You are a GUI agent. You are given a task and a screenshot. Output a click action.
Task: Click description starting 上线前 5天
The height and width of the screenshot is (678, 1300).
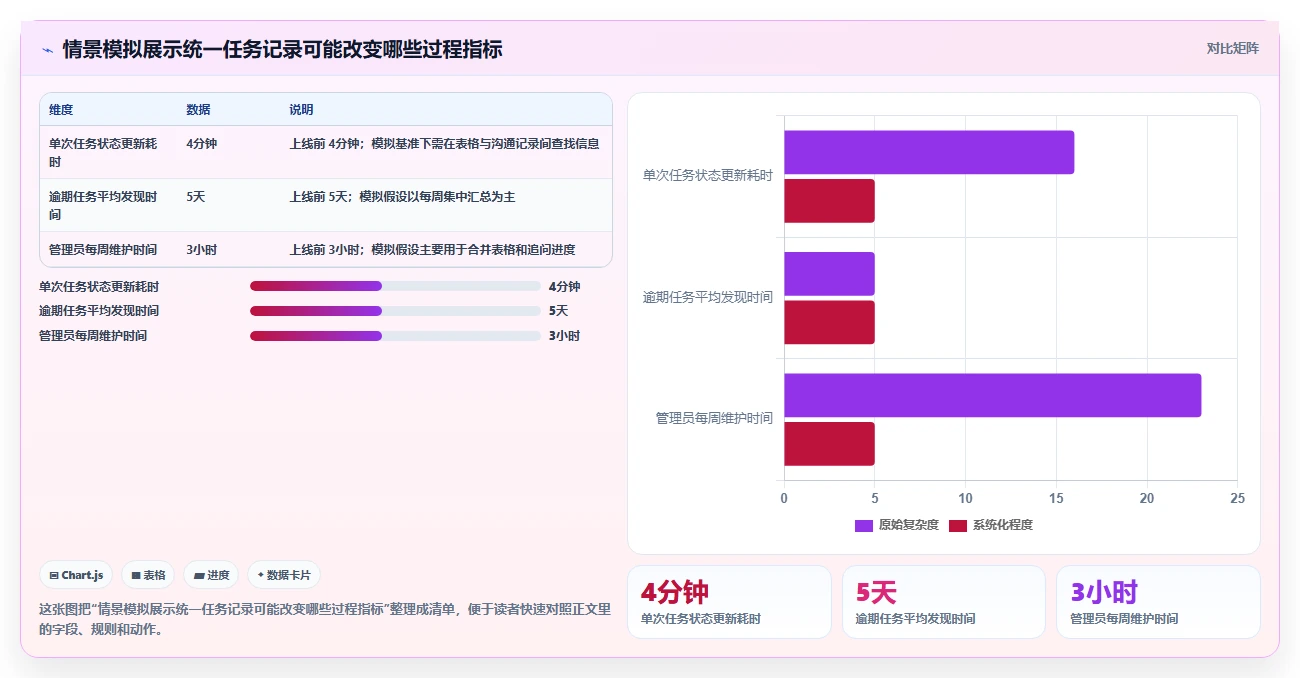402,197
